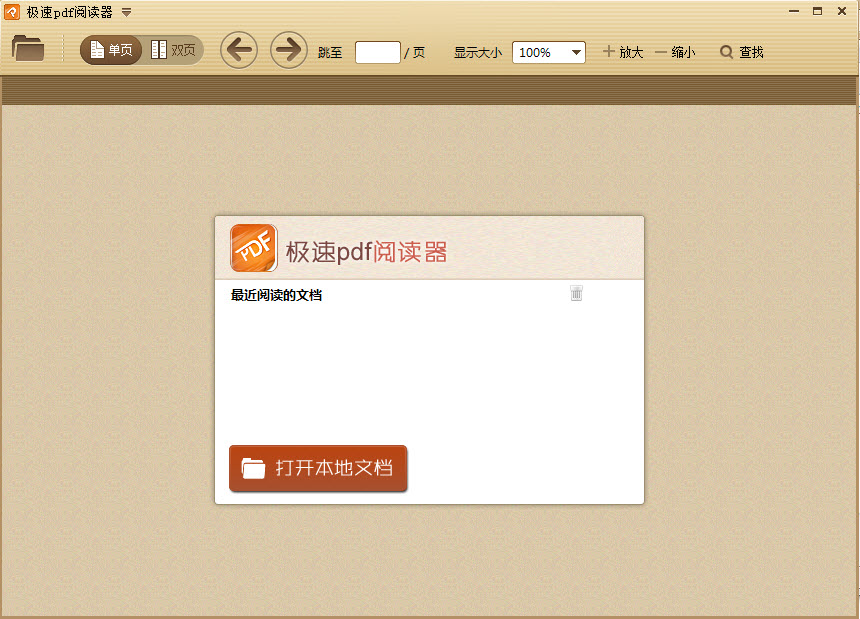Click the open folder icon in toolbar

coord(28,48)
